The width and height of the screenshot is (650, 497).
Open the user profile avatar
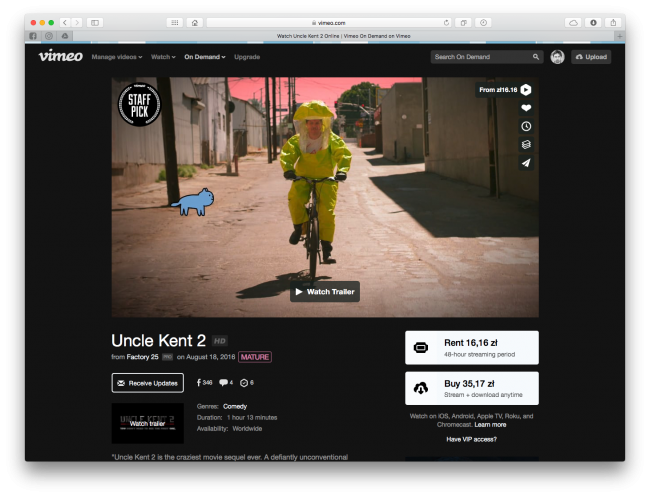[x=557, y=57]
